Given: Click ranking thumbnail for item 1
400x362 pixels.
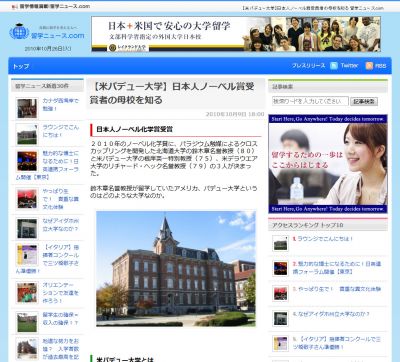Looking at the screenshot, I should click(280, 243).
